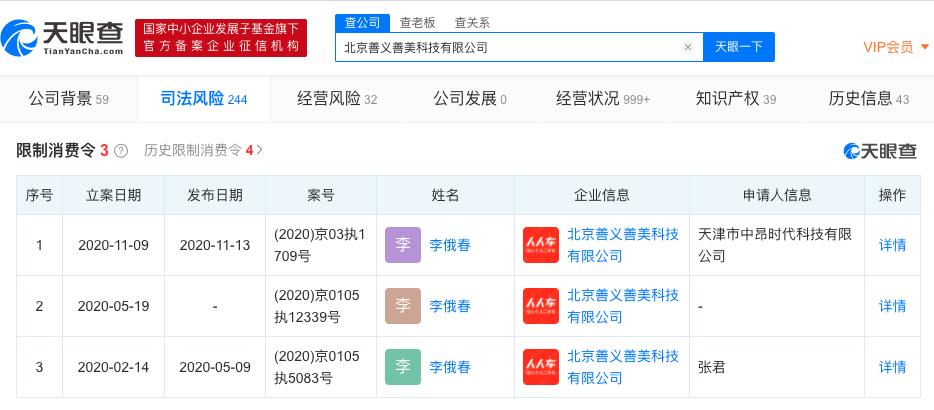
Task: Click the 天眼一下 search button
Action: pyautogui.click(x=739, y=47)
